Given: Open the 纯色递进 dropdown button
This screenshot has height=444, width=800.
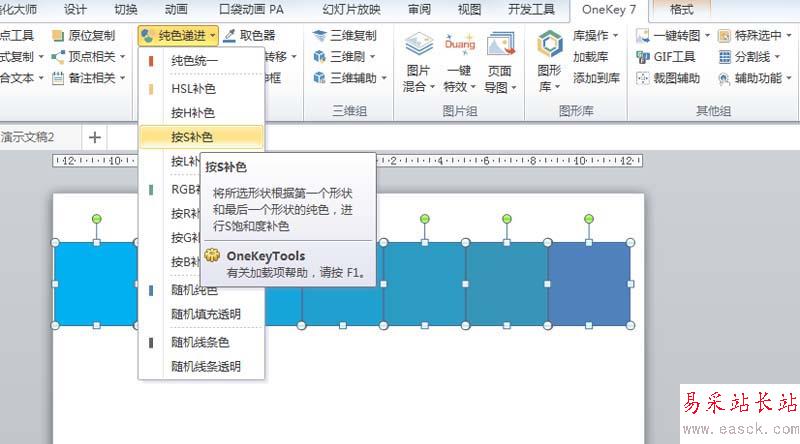Looking at the screenshot, I should pos(178,35).
